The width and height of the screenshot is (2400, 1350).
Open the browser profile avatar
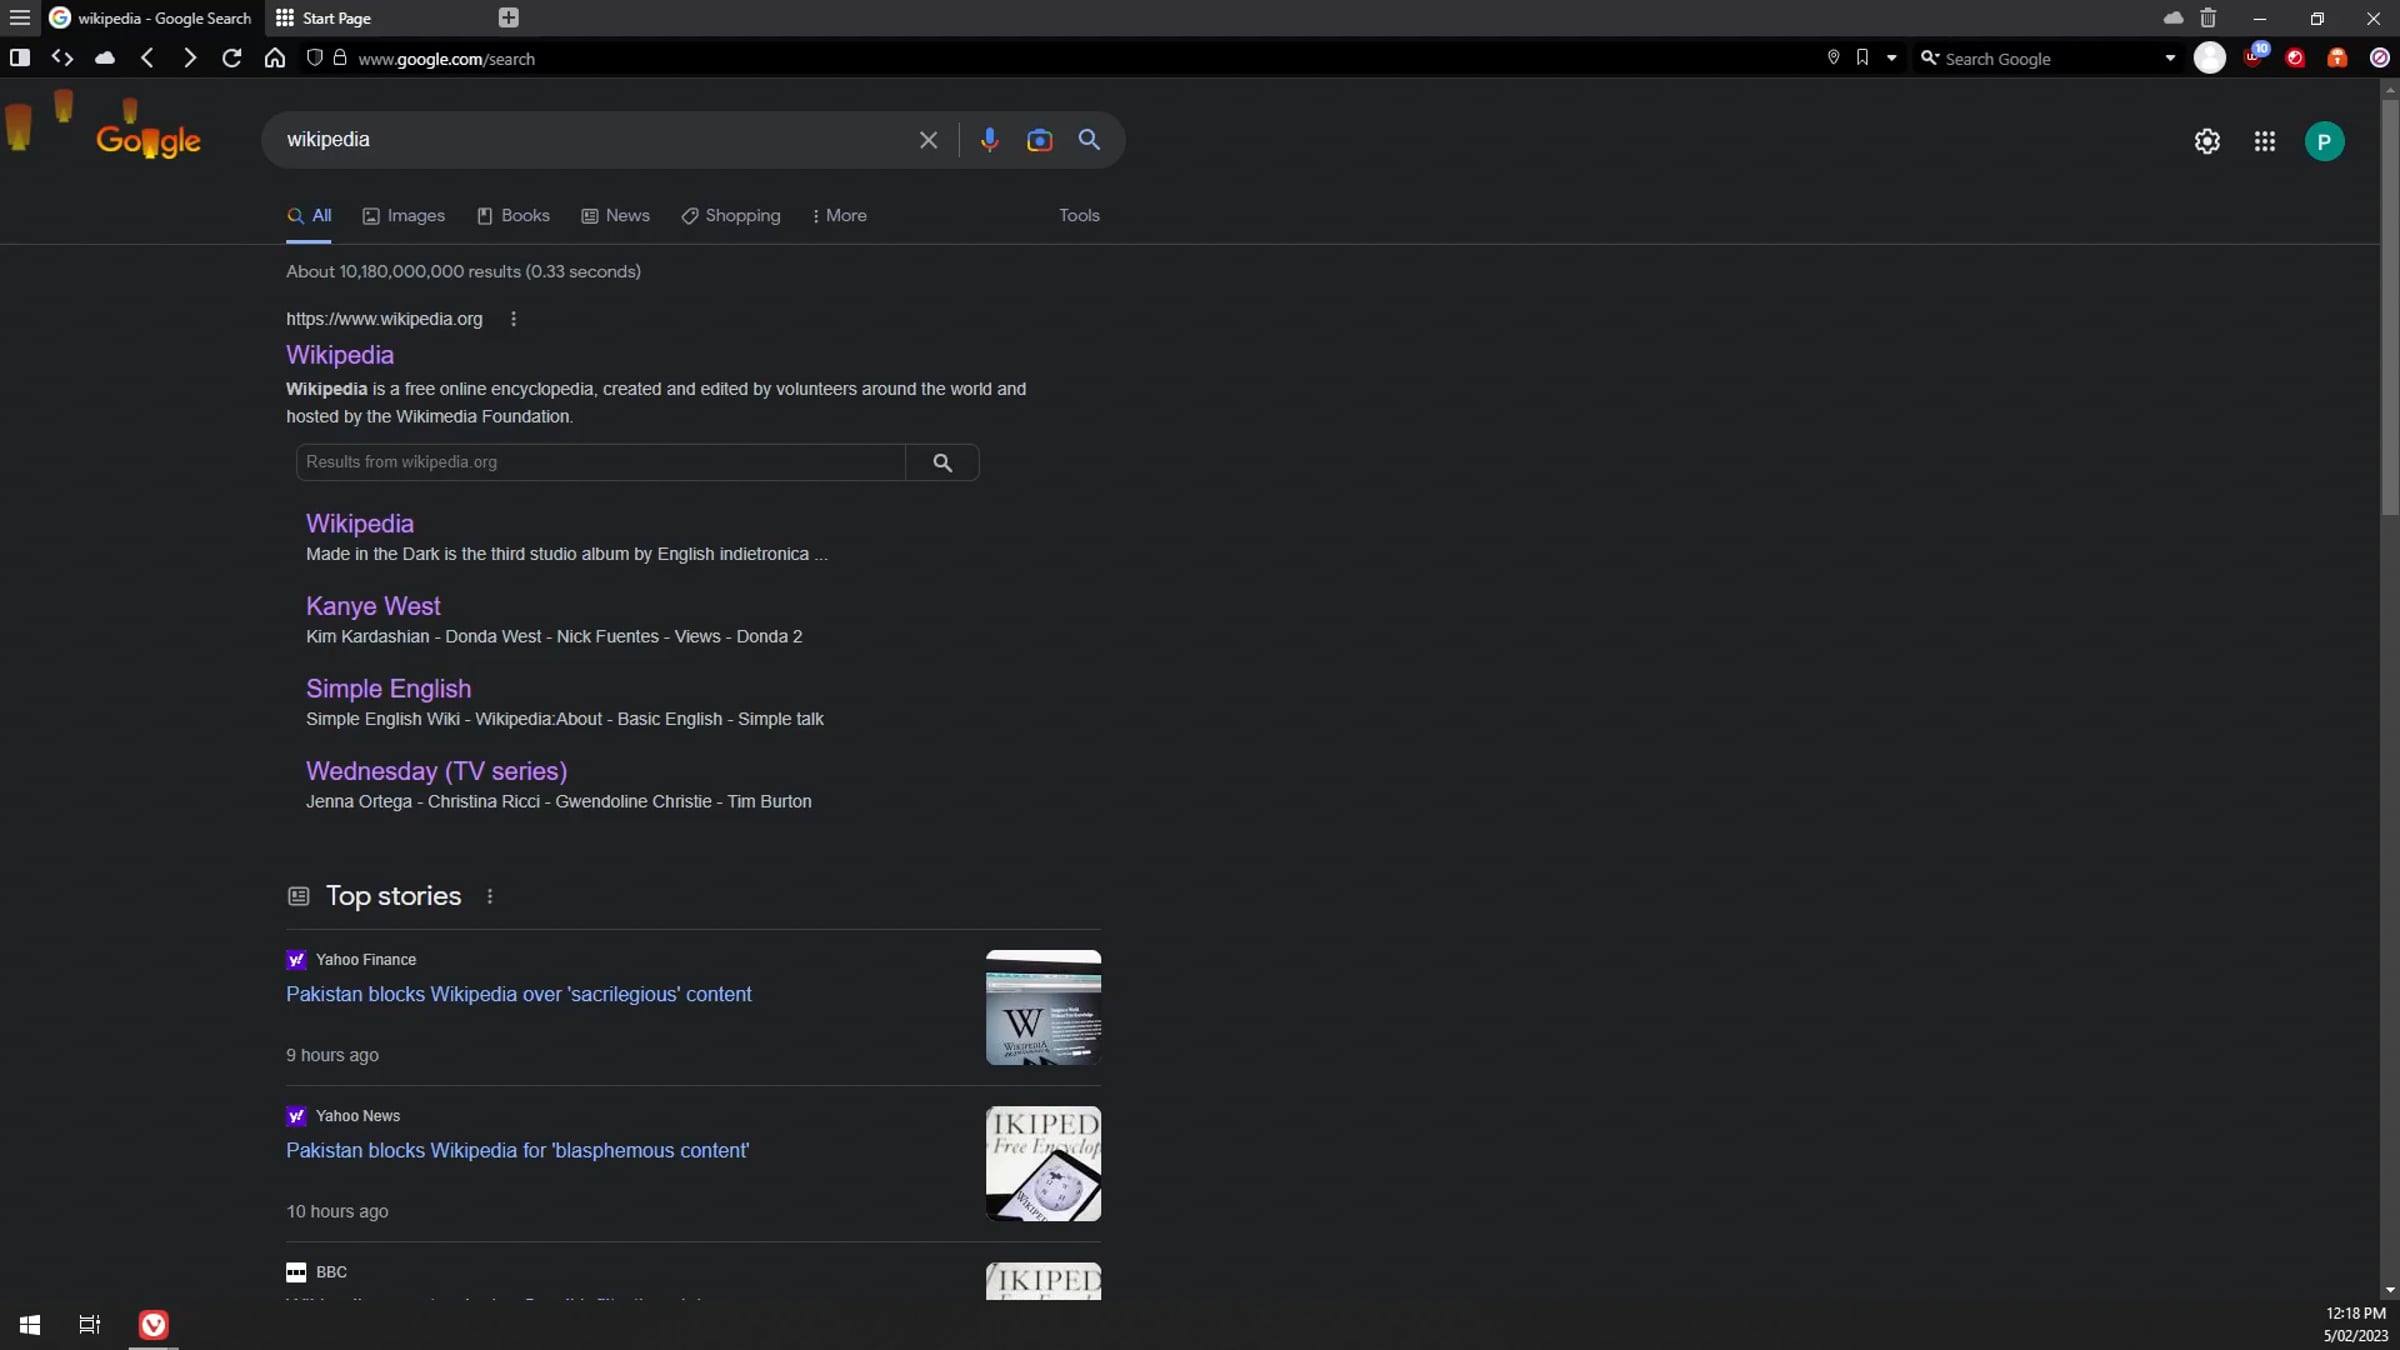click(2210, 58)
